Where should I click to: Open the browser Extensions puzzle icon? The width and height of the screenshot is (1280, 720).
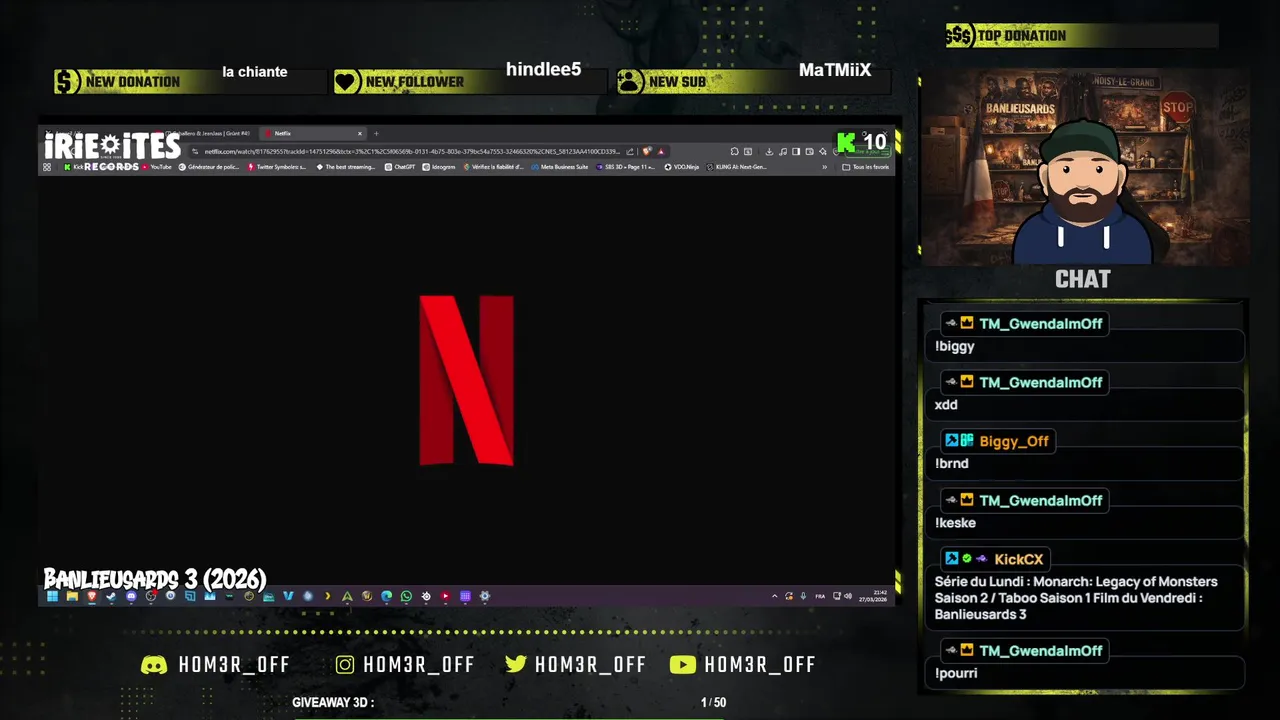pos(735,151)
